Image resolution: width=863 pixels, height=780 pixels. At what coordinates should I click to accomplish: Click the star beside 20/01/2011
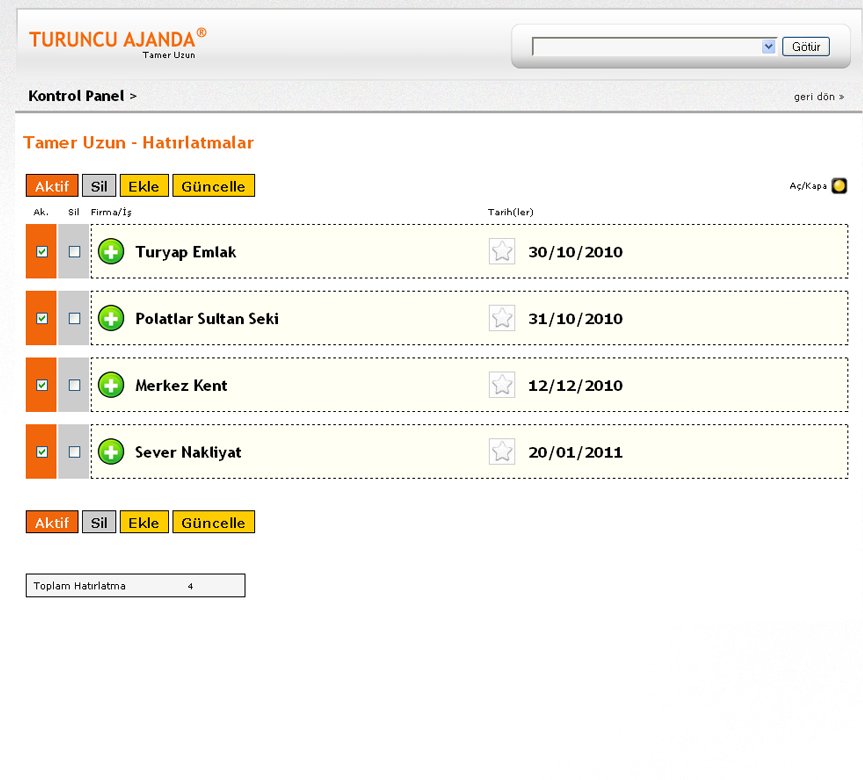pos(502,452)
